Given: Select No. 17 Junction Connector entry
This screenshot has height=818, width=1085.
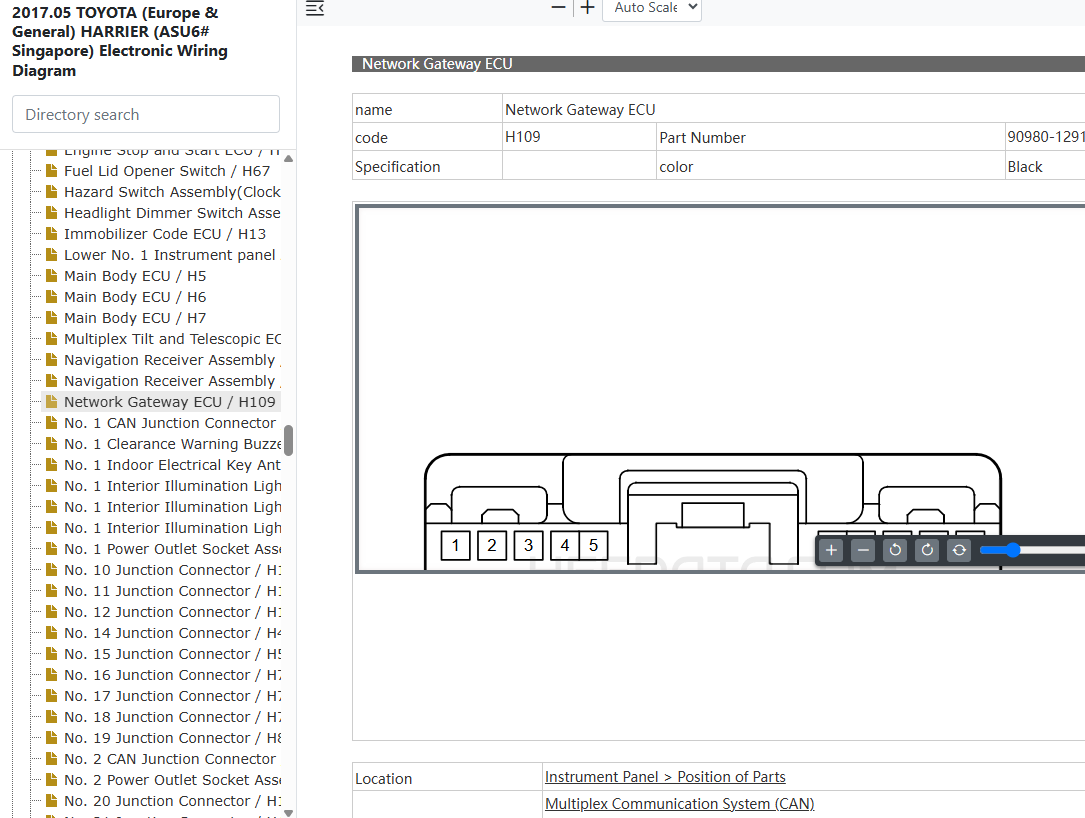Looking at the screenshot, I should point(172,696).
